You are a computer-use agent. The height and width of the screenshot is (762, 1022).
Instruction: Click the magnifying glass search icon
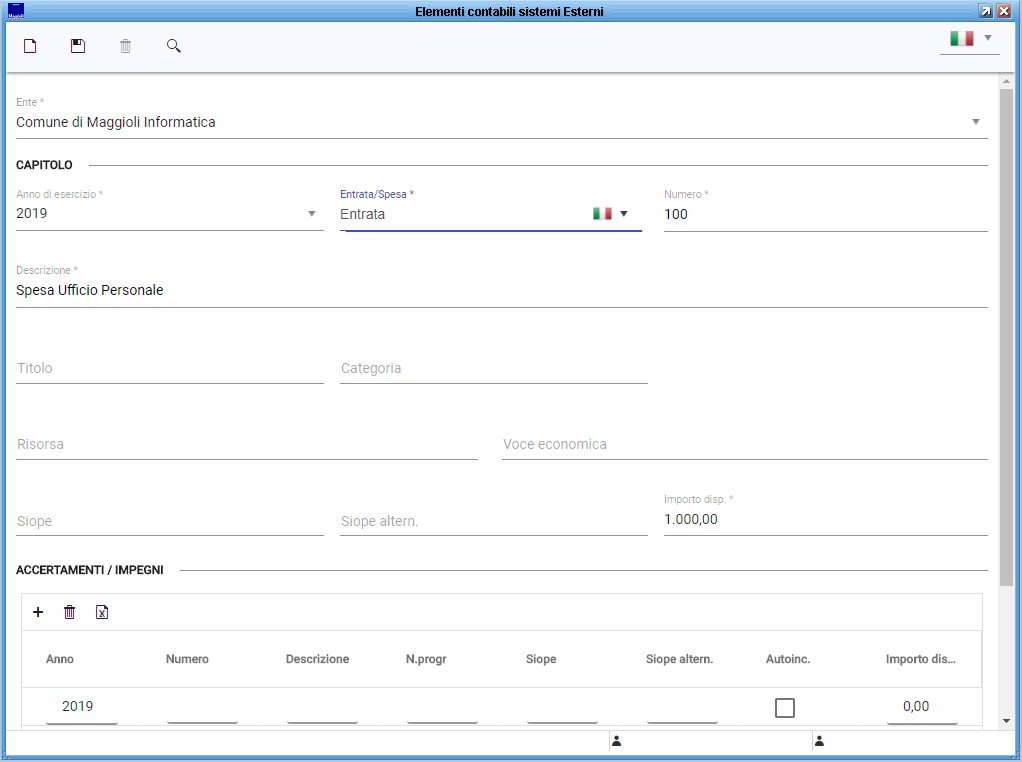[x=174, y=46]
